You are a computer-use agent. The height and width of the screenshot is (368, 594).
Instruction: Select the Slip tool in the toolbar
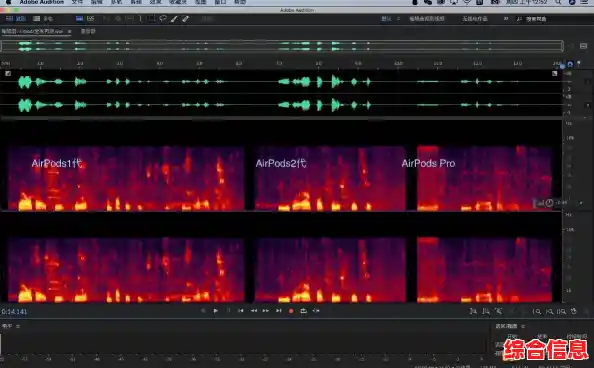[129, 19]
